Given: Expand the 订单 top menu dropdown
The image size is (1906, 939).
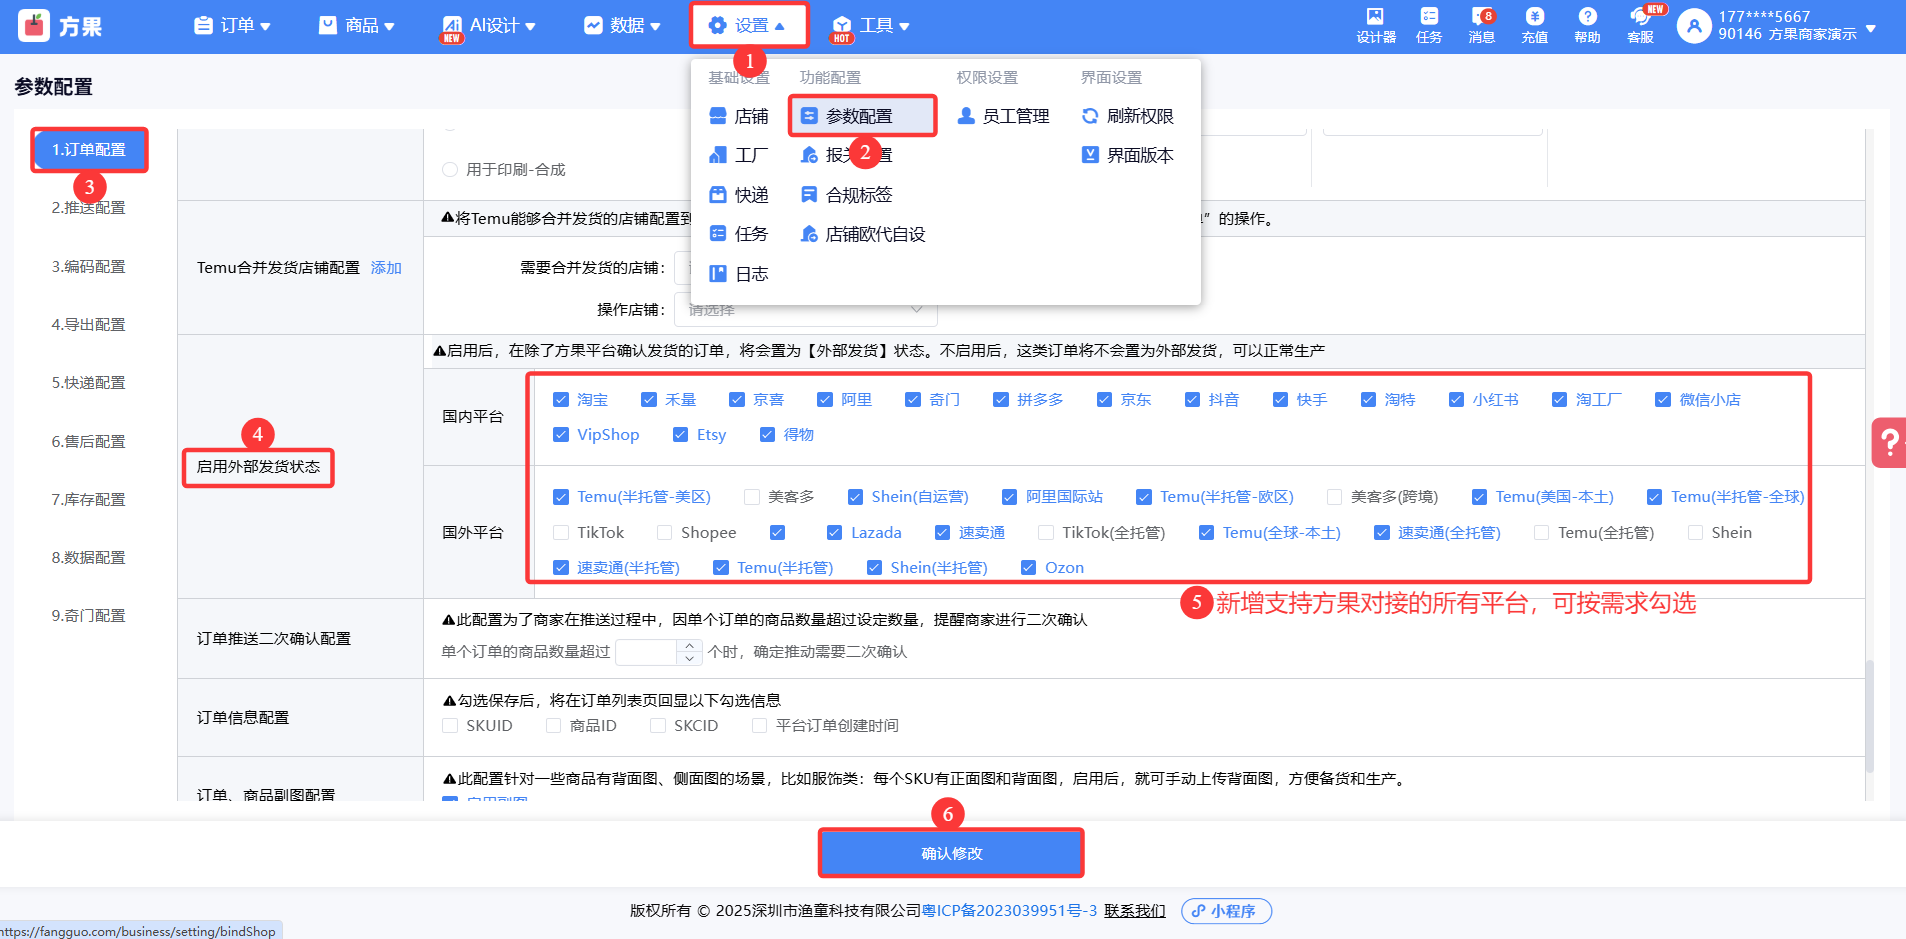Looking at the screenshot, I should pyautogui.click(x=232, y=26).
